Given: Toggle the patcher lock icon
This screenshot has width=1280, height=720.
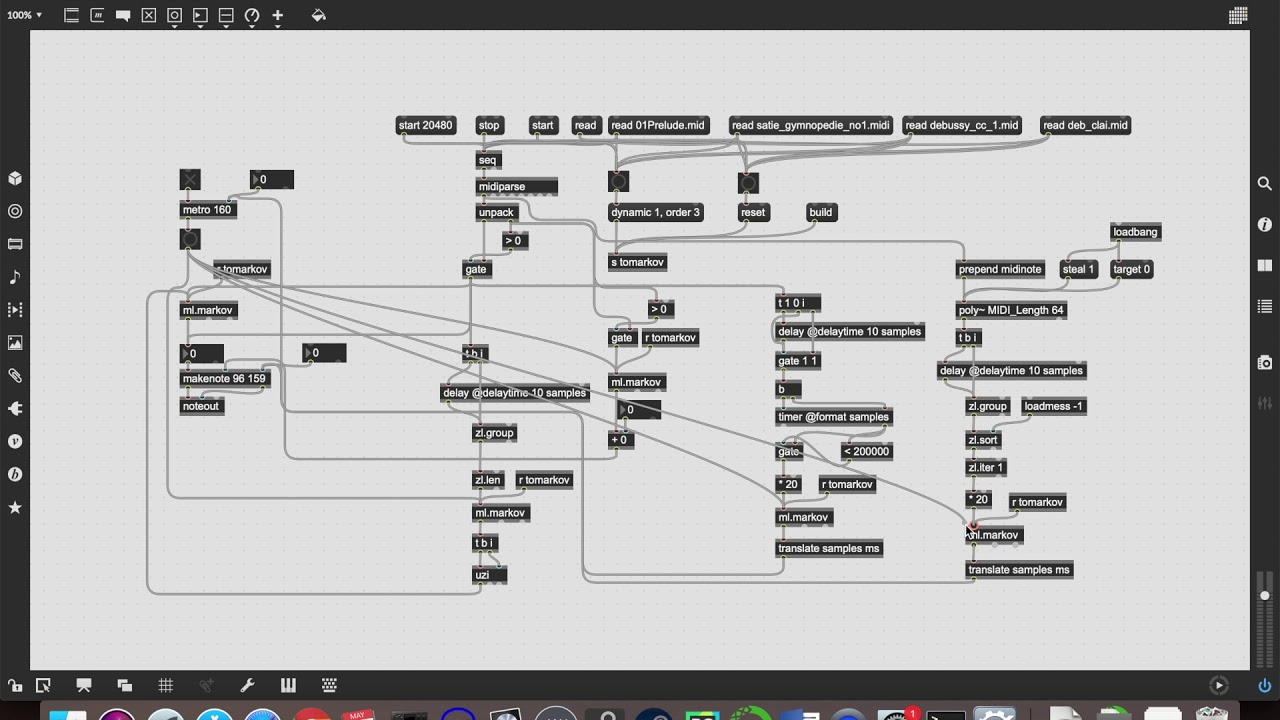Looking at the screenshot, I should [x=15, y=685].
